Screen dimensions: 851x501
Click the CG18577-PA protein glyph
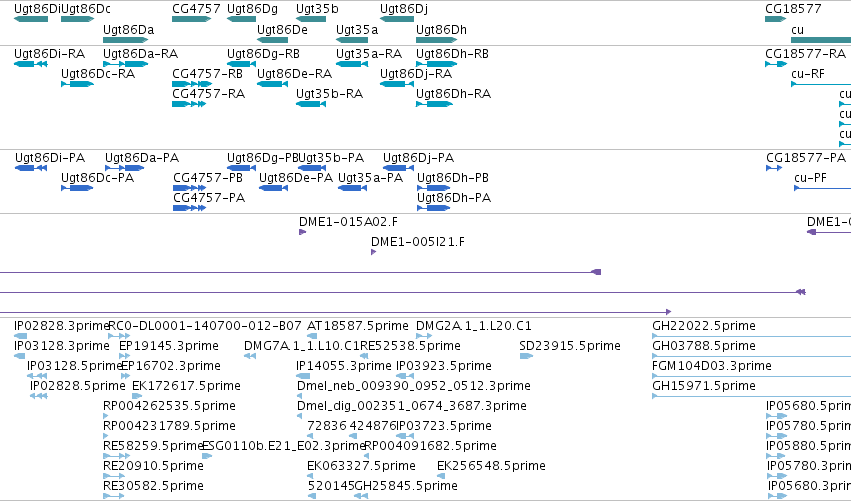[774, 168]
